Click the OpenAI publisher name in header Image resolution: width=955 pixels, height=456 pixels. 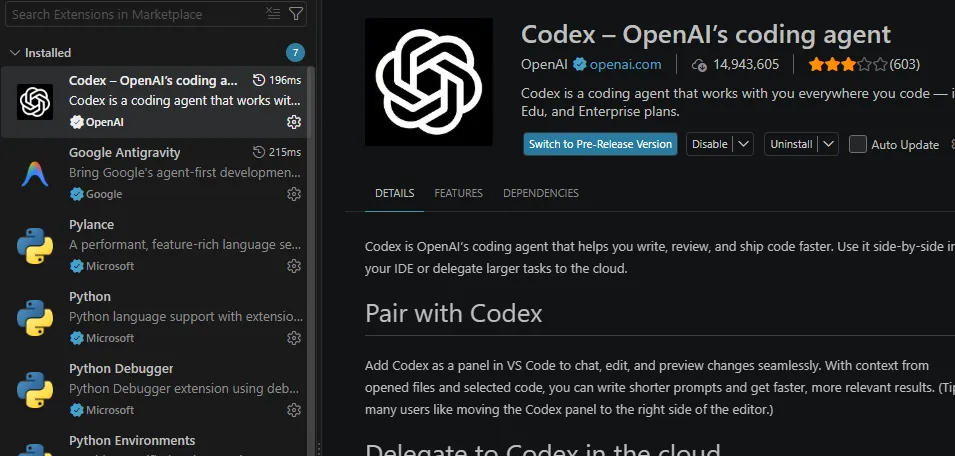544,64
